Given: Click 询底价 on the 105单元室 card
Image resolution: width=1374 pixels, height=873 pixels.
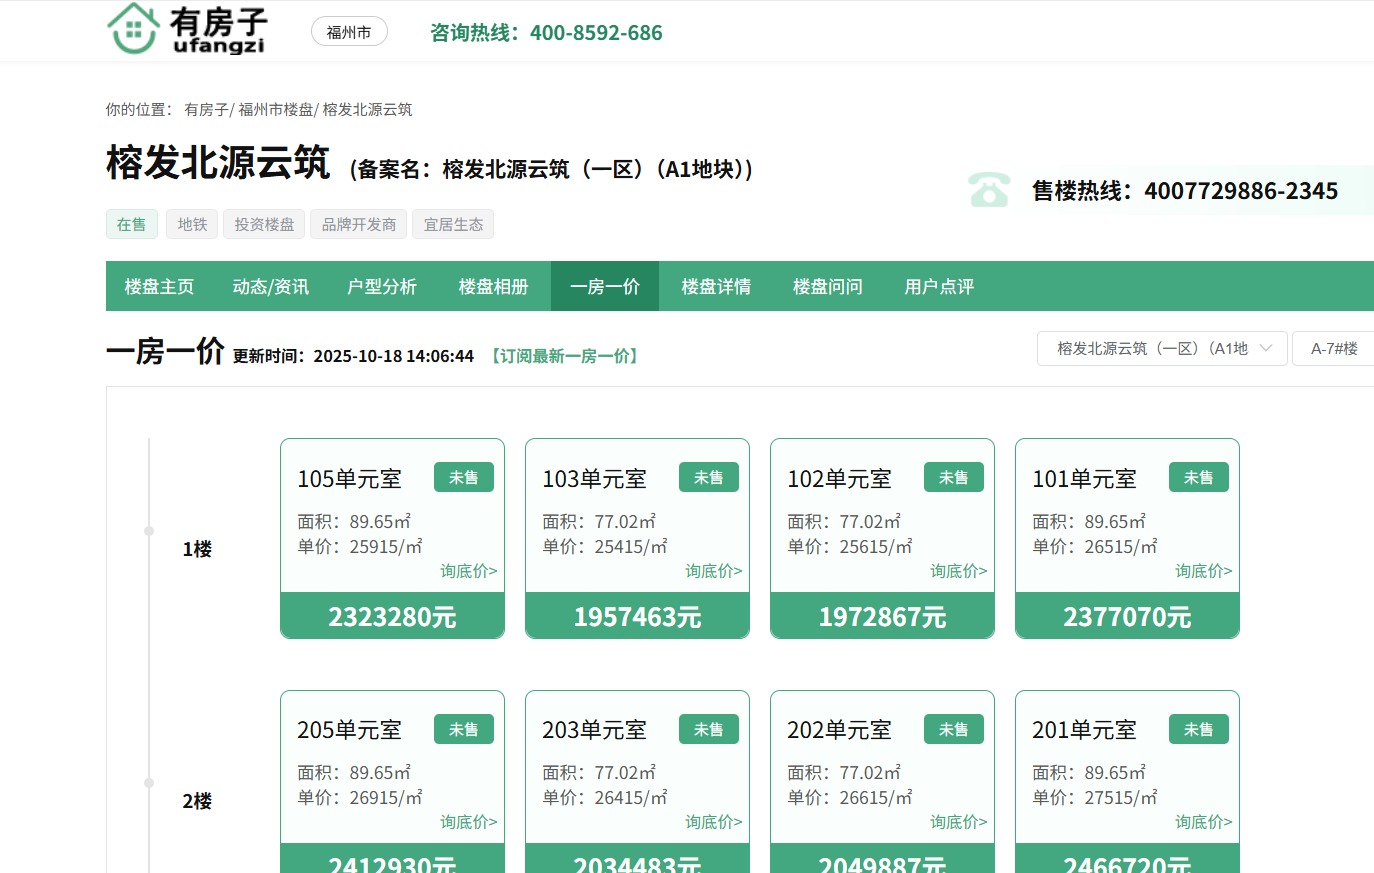Looking at the screenshot, I should [468, 571].
